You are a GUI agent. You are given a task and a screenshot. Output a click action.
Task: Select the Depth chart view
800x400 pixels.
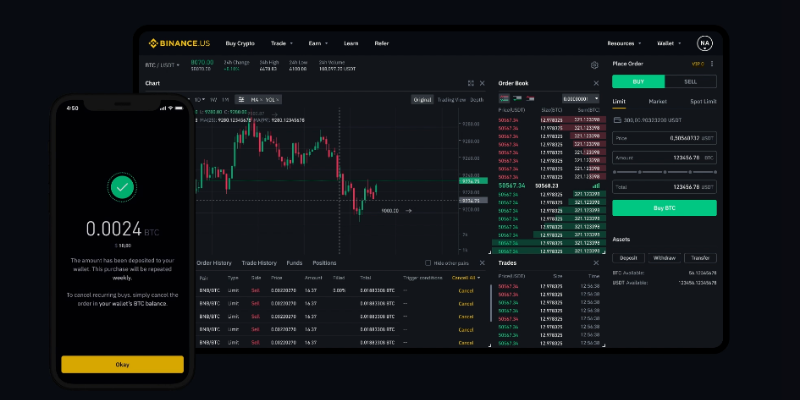coord(477,100)
